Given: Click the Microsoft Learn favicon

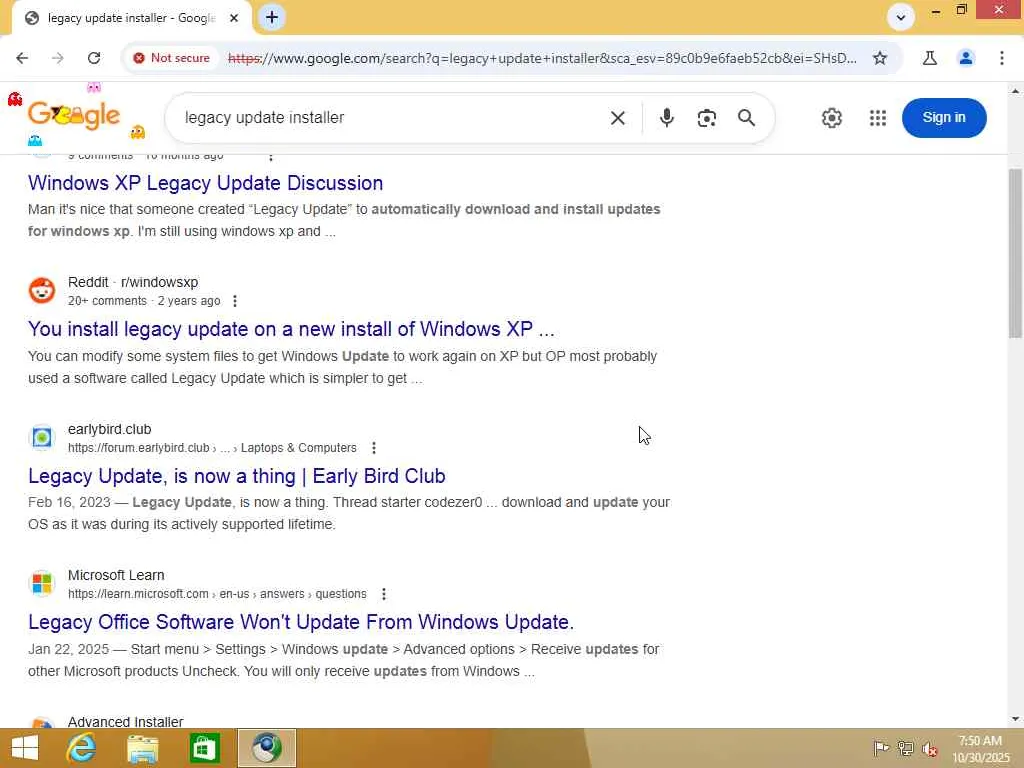Looking at the screenshot, I should [x=42, y=583].
